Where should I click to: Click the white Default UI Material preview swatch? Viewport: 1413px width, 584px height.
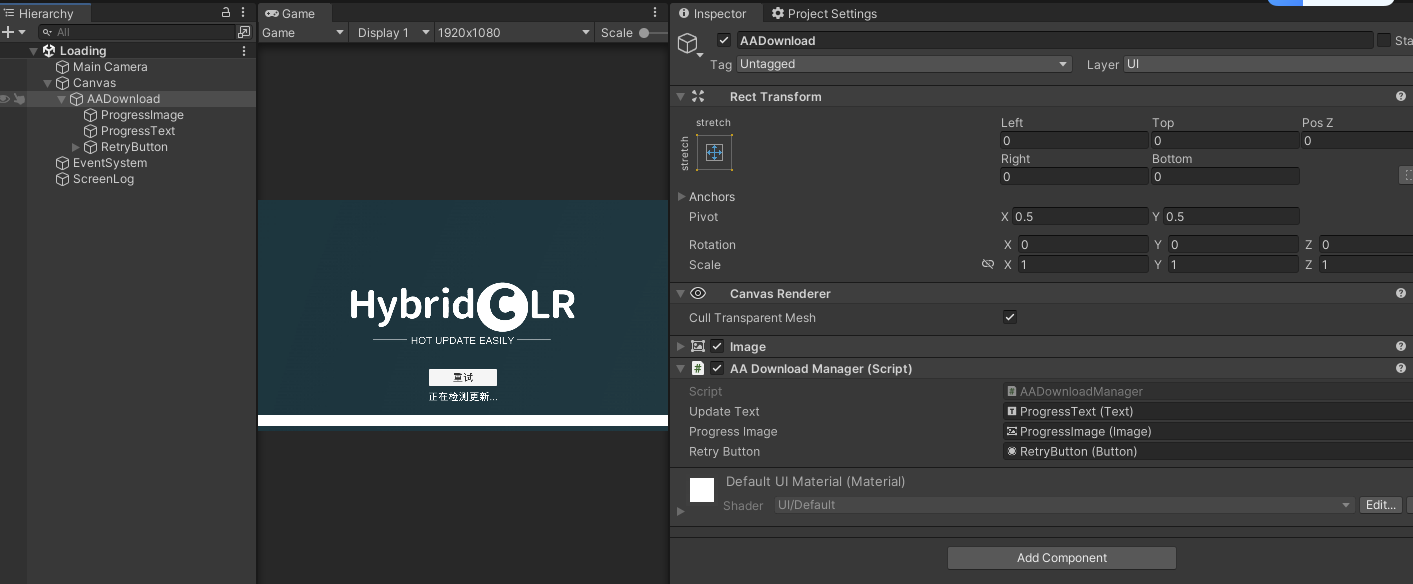[x=702, y=490]
